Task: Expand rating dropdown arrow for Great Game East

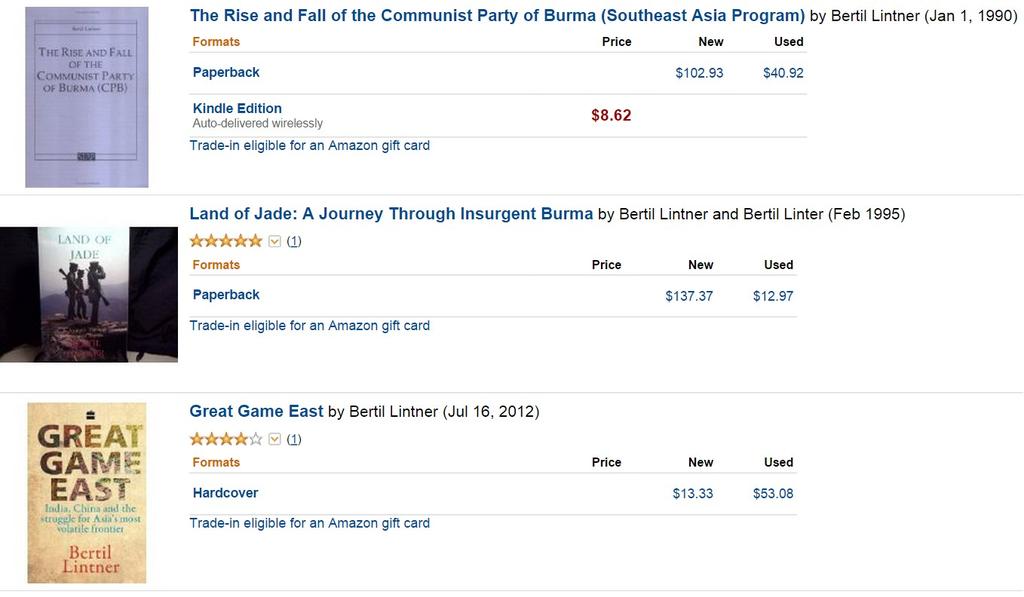Action: [275, 439]
